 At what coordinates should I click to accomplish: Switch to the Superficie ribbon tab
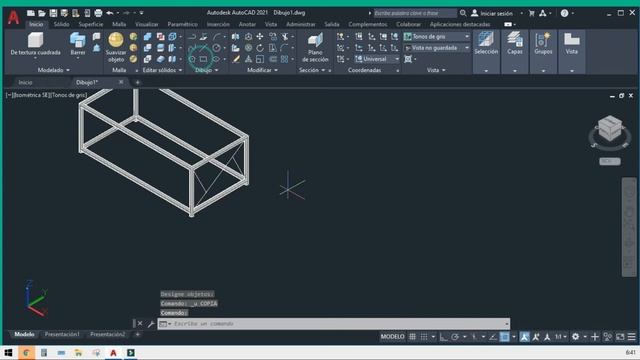point(91,24)
